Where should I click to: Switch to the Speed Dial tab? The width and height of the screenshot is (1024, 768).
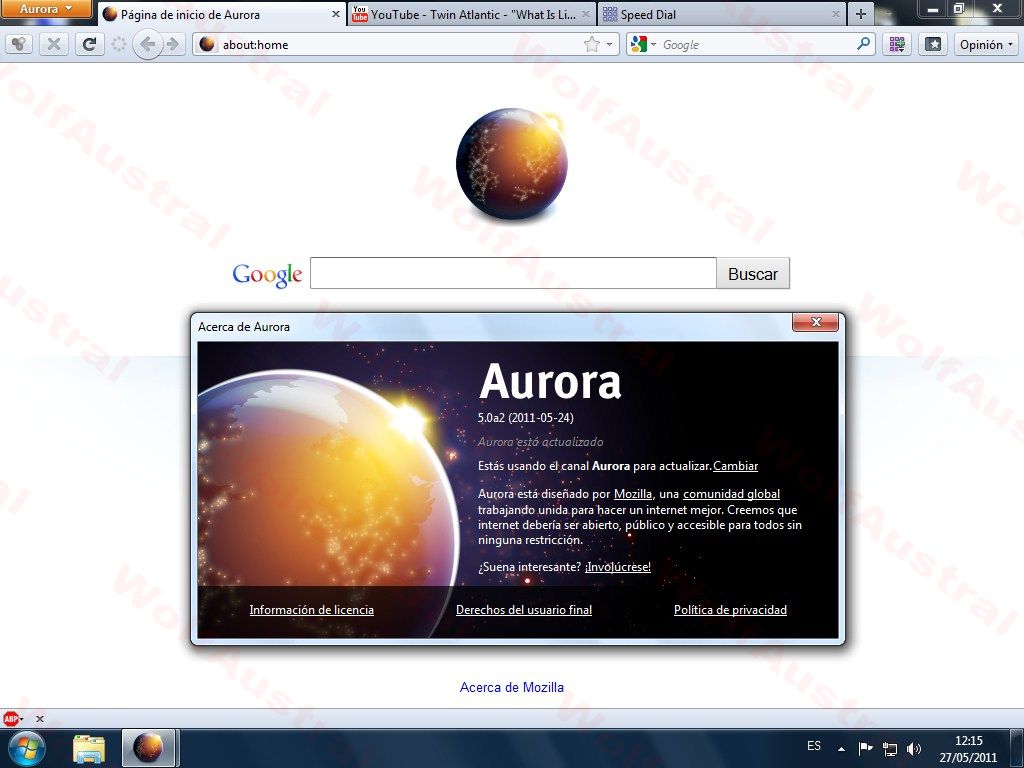[x=721, y=14]
